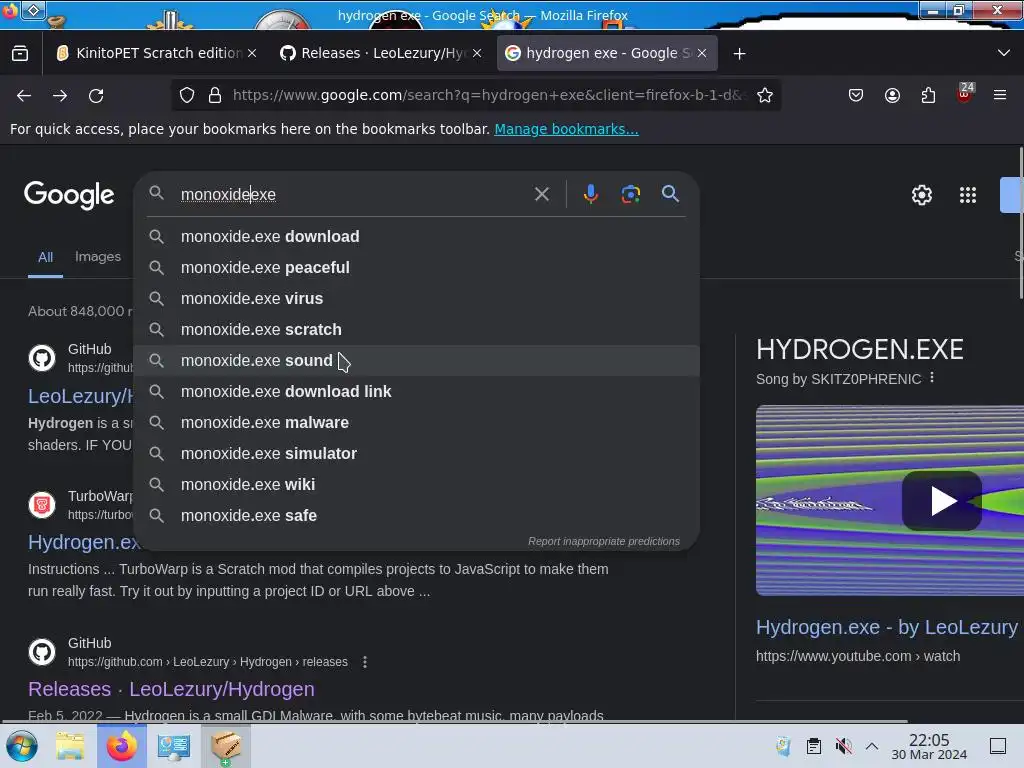The height and width of the screenshot is (768, 1024).
Task: Click the page vertical scrollbar
Action: [1021, 222]
